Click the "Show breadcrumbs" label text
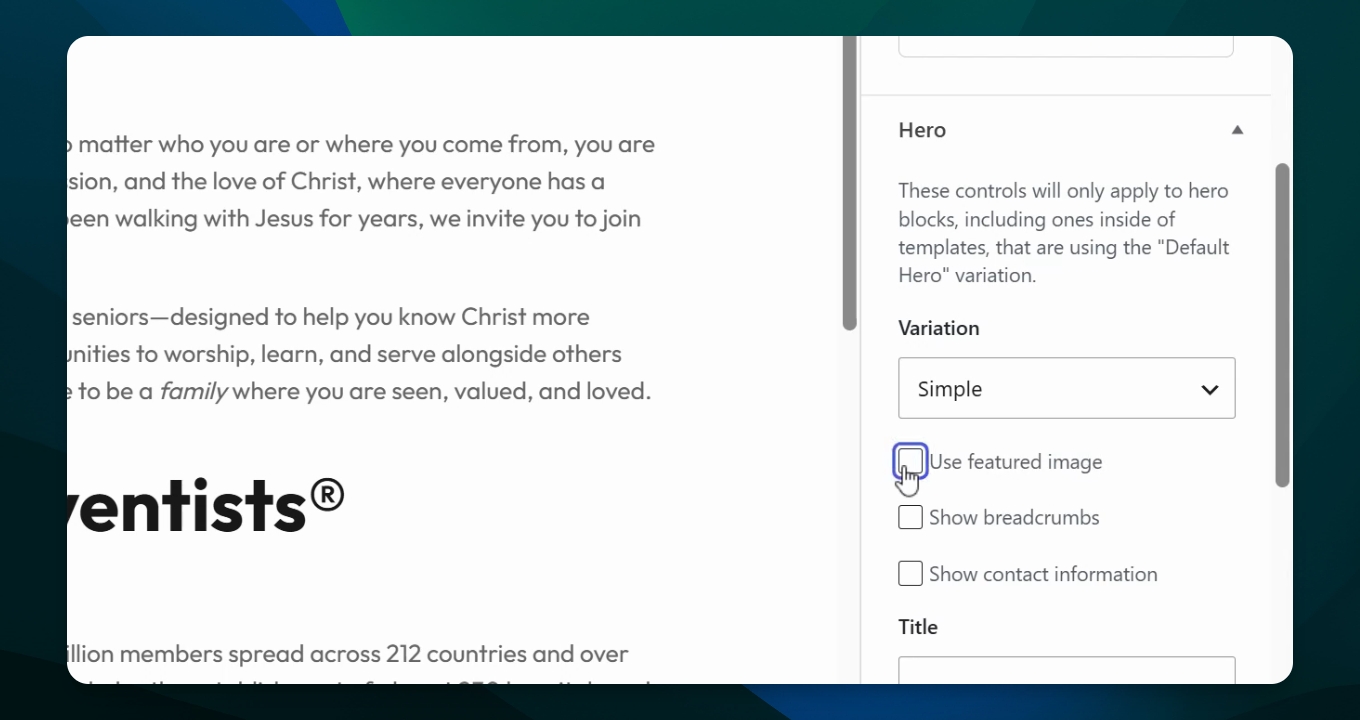 pos(1014,518)
